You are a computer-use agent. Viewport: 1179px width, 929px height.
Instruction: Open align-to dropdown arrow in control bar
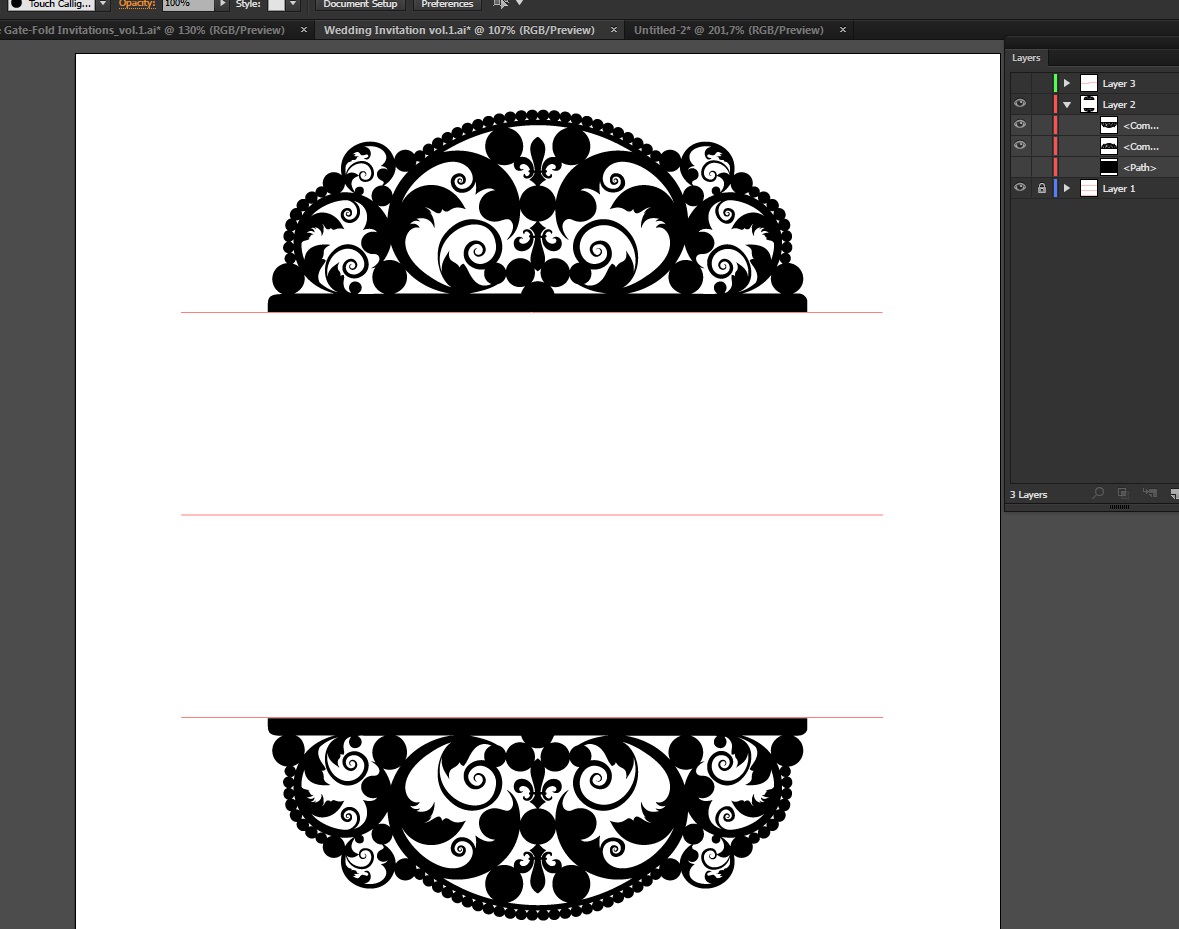[x=519, y=3]
